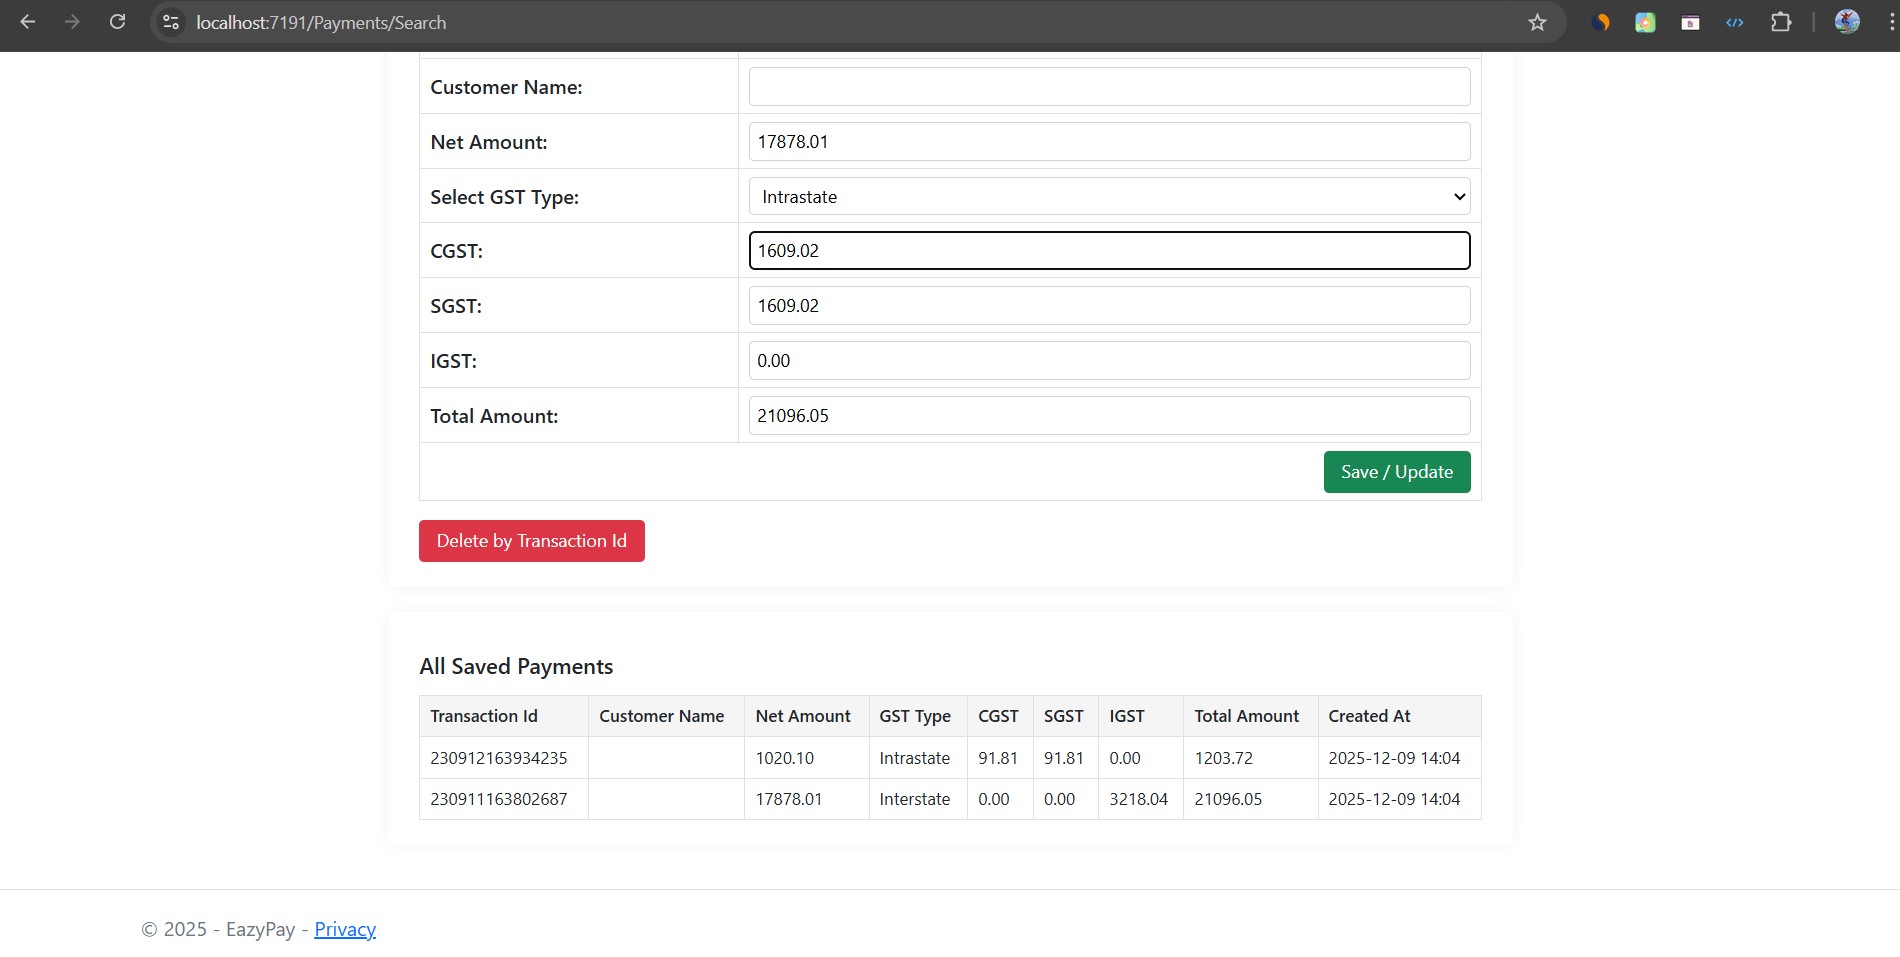
Task: Reload the current page
Action: [x=117, y=22]
